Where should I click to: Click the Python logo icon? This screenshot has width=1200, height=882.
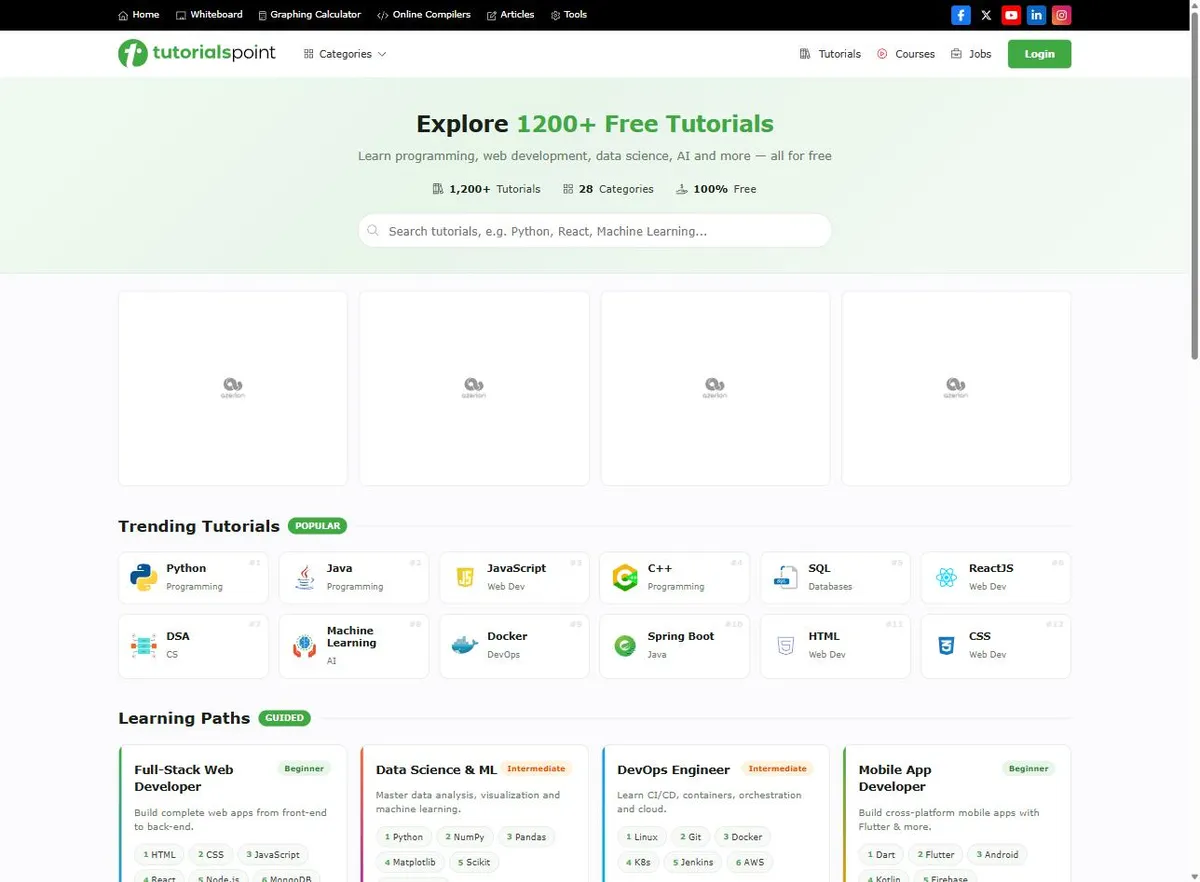pos(144,577)
